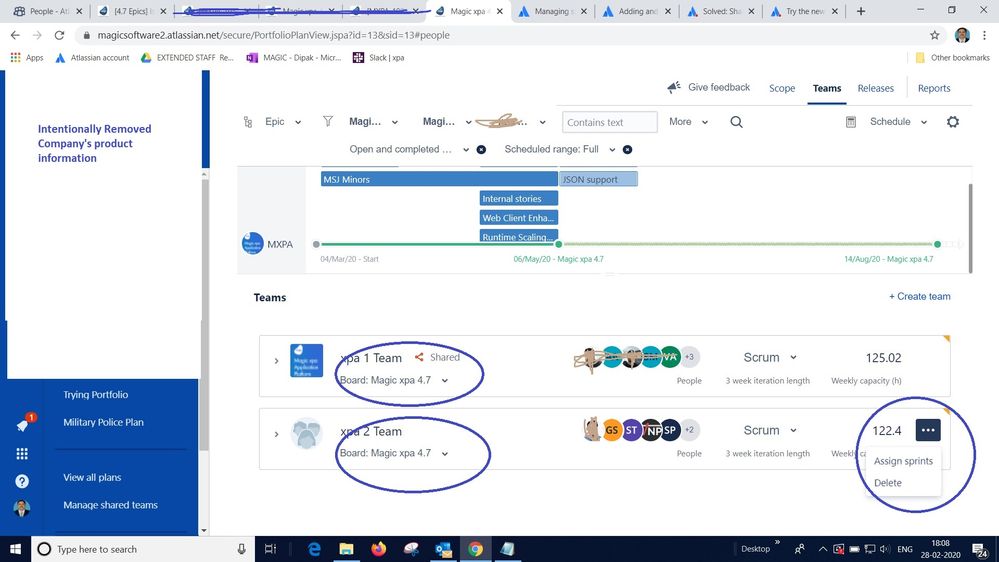Open the Schedule view dropdown
The image size is (999, 562).
(898, 122)
